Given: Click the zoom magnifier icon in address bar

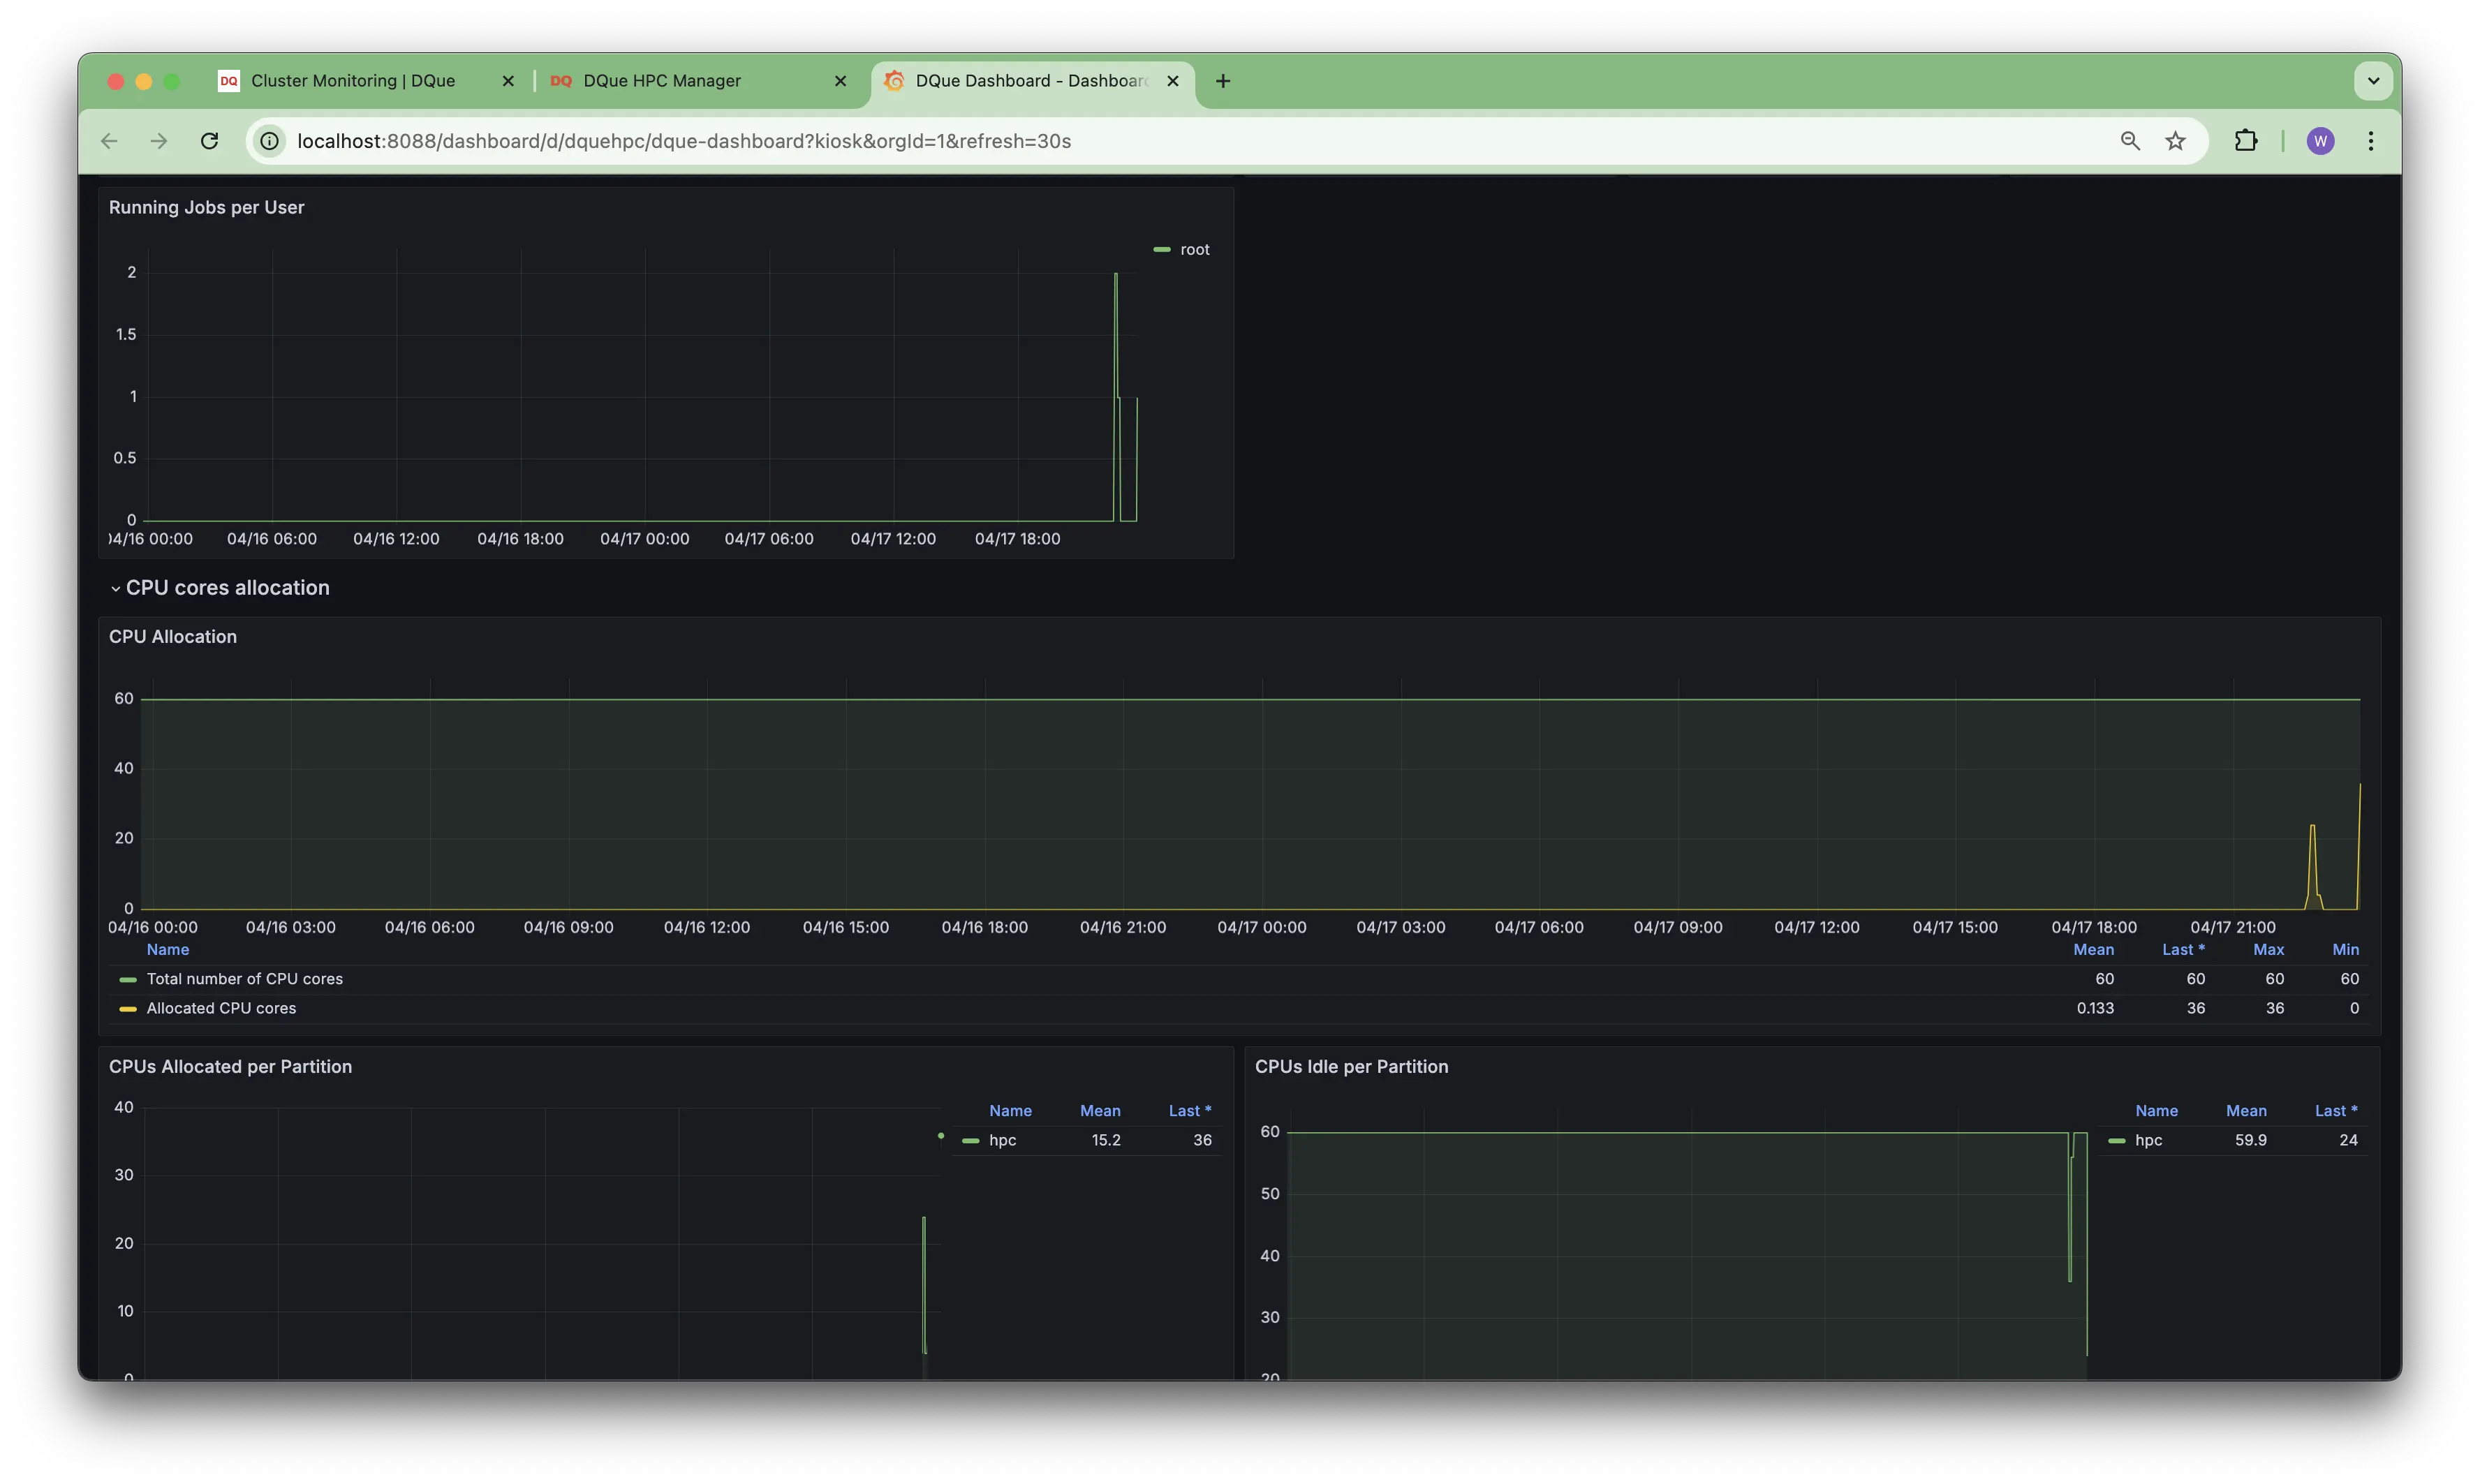Looking at the screenshot, I should pyautogui.click(x=2129, y=141).
